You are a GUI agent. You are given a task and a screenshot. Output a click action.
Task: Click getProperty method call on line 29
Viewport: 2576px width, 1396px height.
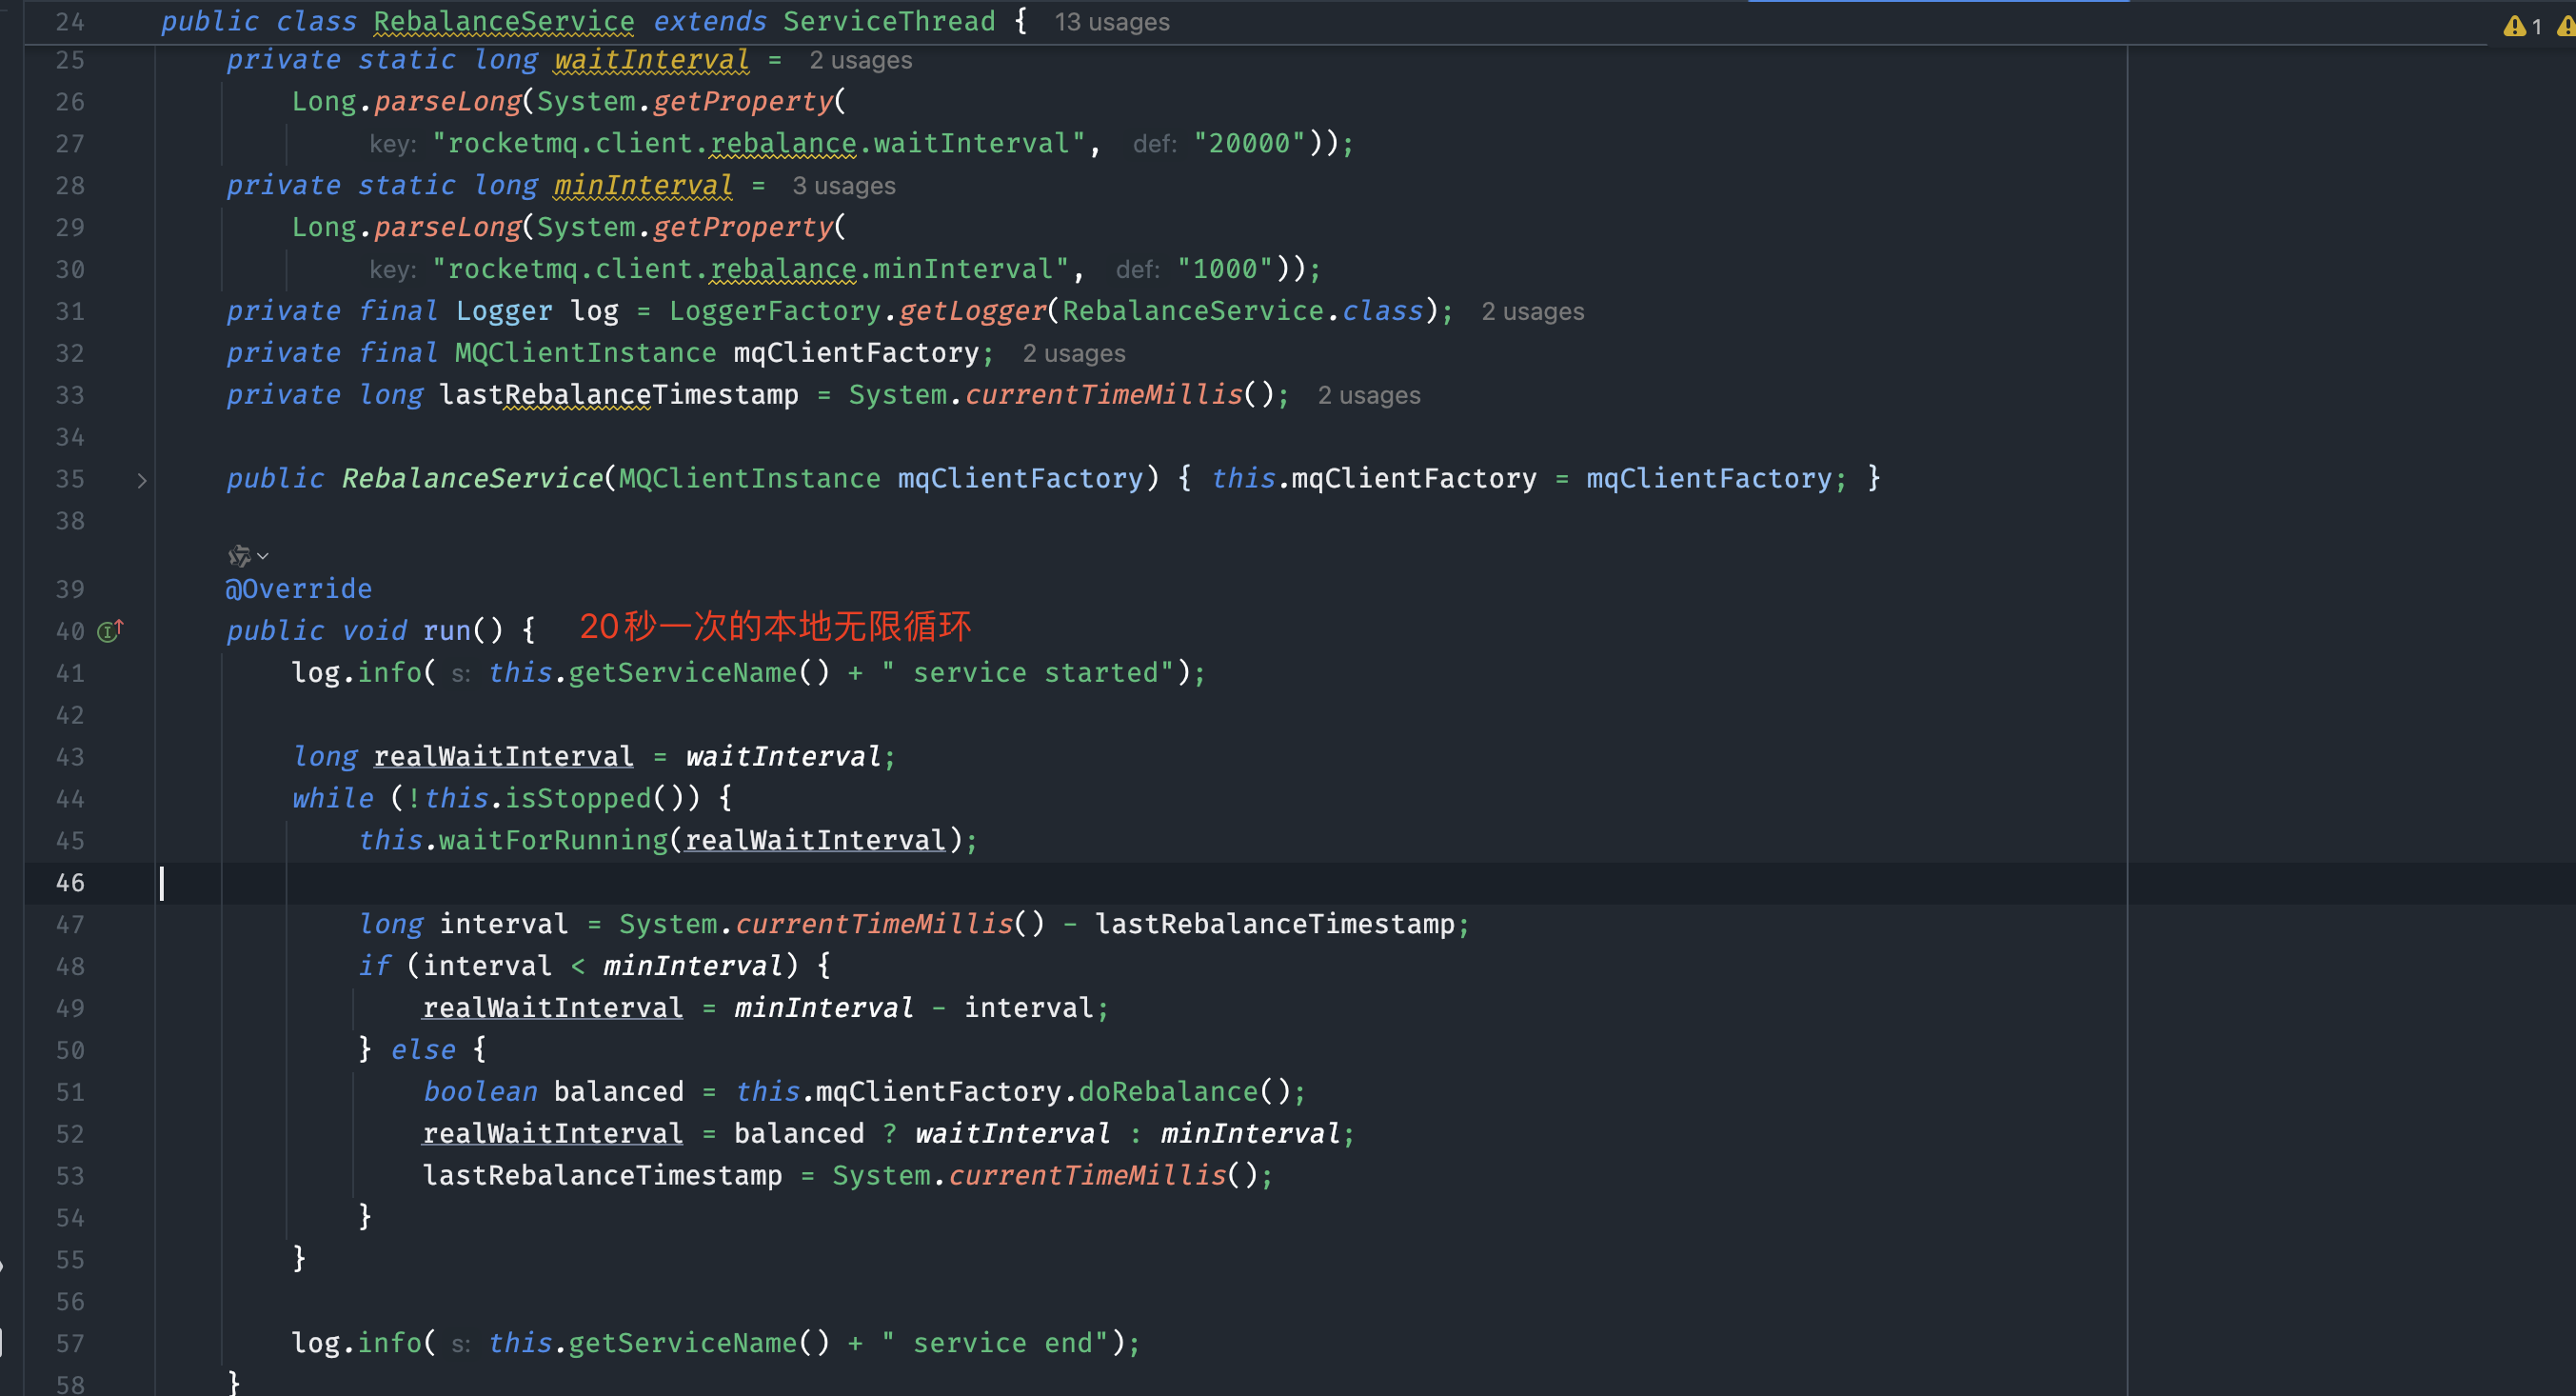coord(743,228)
